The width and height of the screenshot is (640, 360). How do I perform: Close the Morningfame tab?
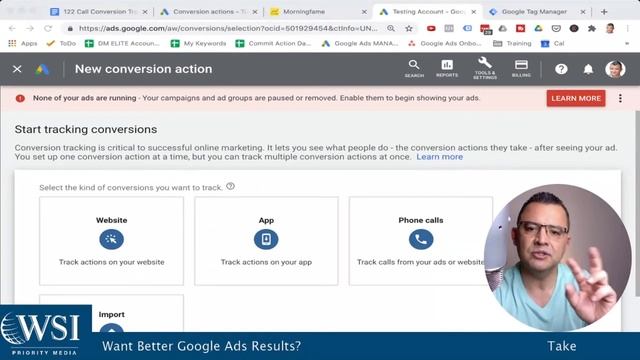(364, 12)
